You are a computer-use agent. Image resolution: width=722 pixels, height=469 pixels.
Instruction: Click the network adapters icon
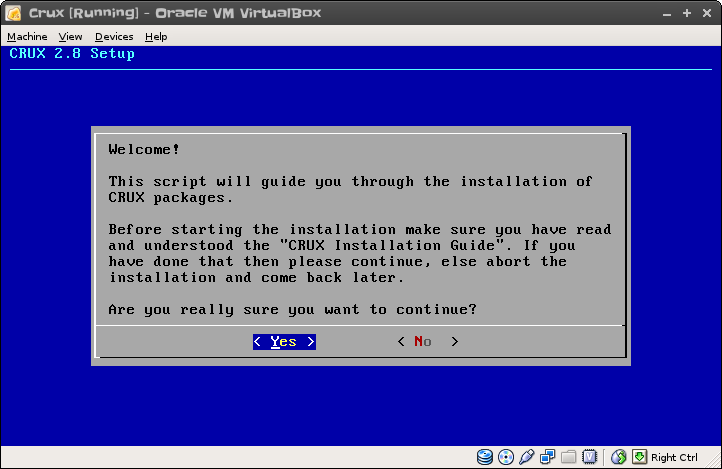pos(547,457)
